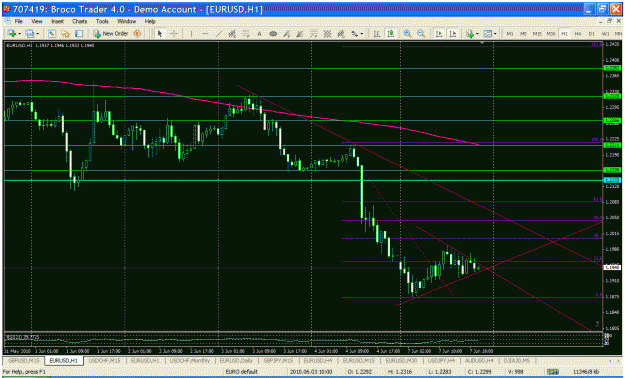Switch timeframe to H4
The width and height of the screenshot is (625, 378).
click(x=578, y=34)
